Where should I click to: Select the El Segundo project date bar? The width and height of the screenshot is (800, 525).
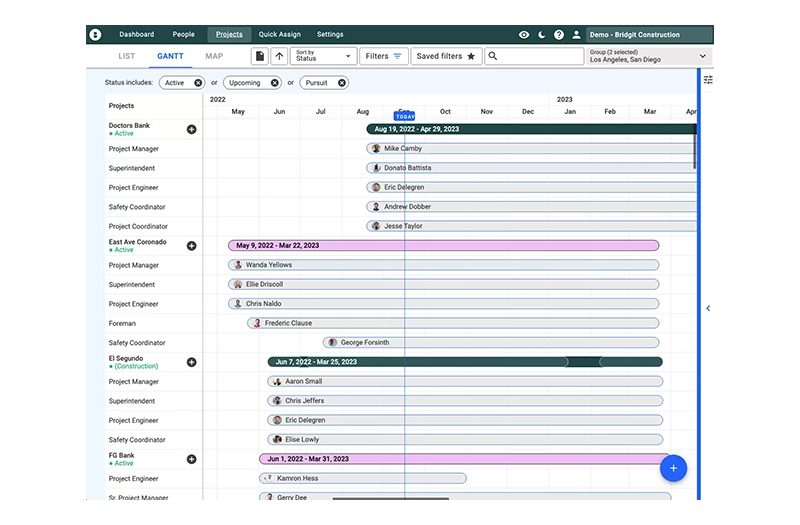(465, 362)
